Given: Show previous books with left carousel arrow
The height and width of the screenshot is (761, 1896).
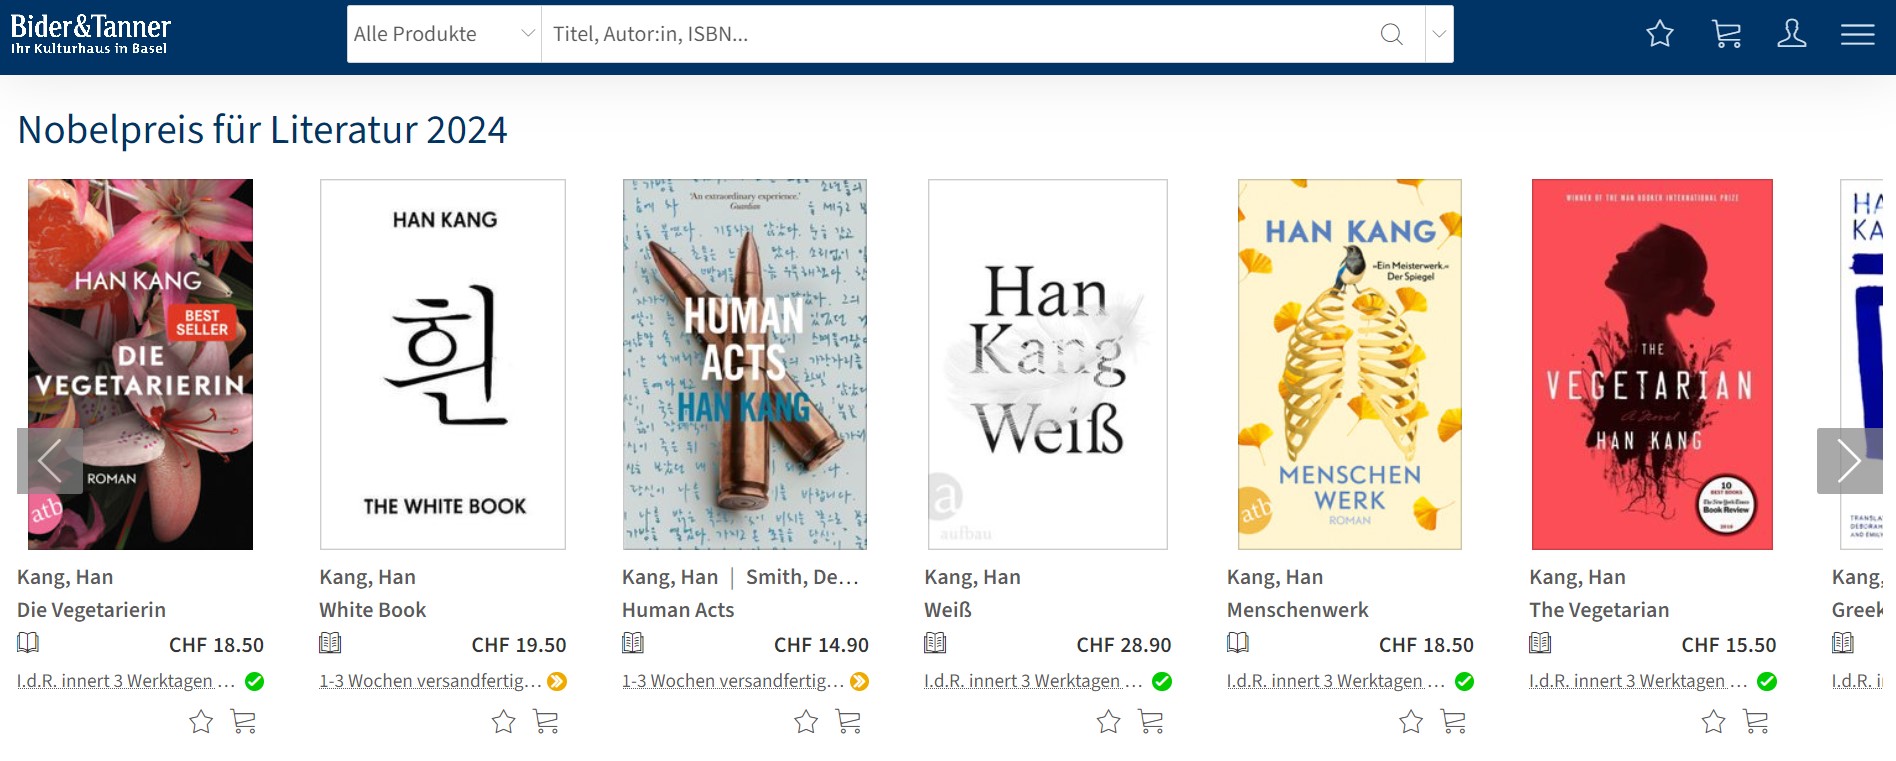Looking at the screenshot, I should point(50,461).
